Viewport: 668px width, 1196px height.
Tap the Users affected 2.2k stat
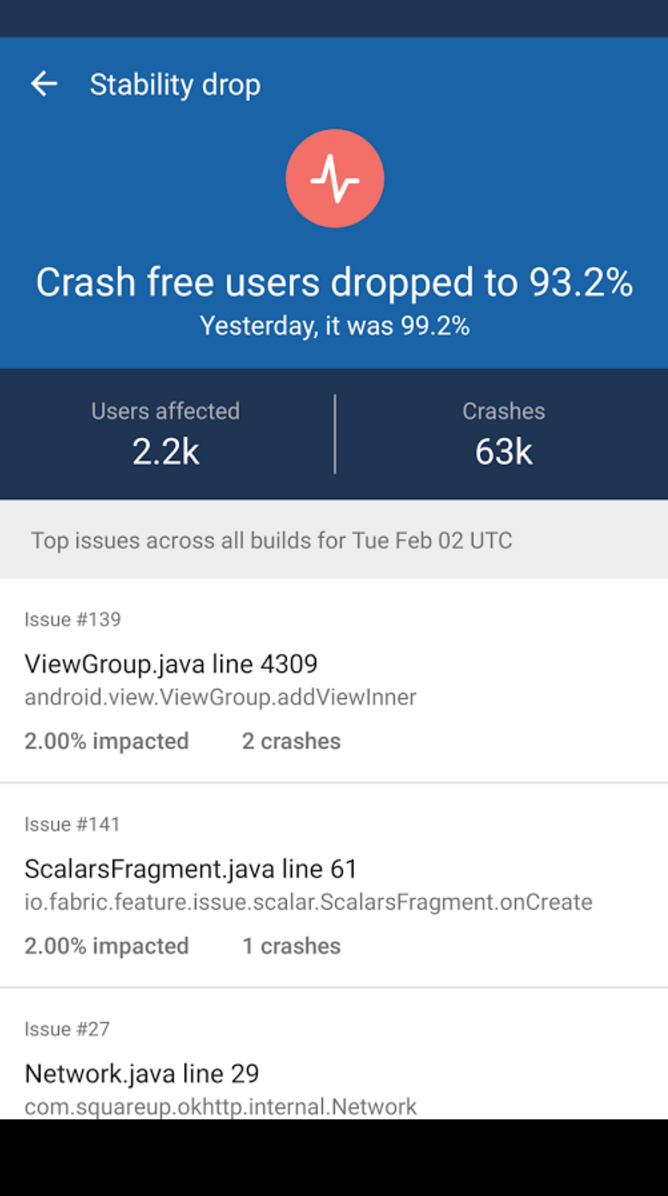tap(165, 433)
